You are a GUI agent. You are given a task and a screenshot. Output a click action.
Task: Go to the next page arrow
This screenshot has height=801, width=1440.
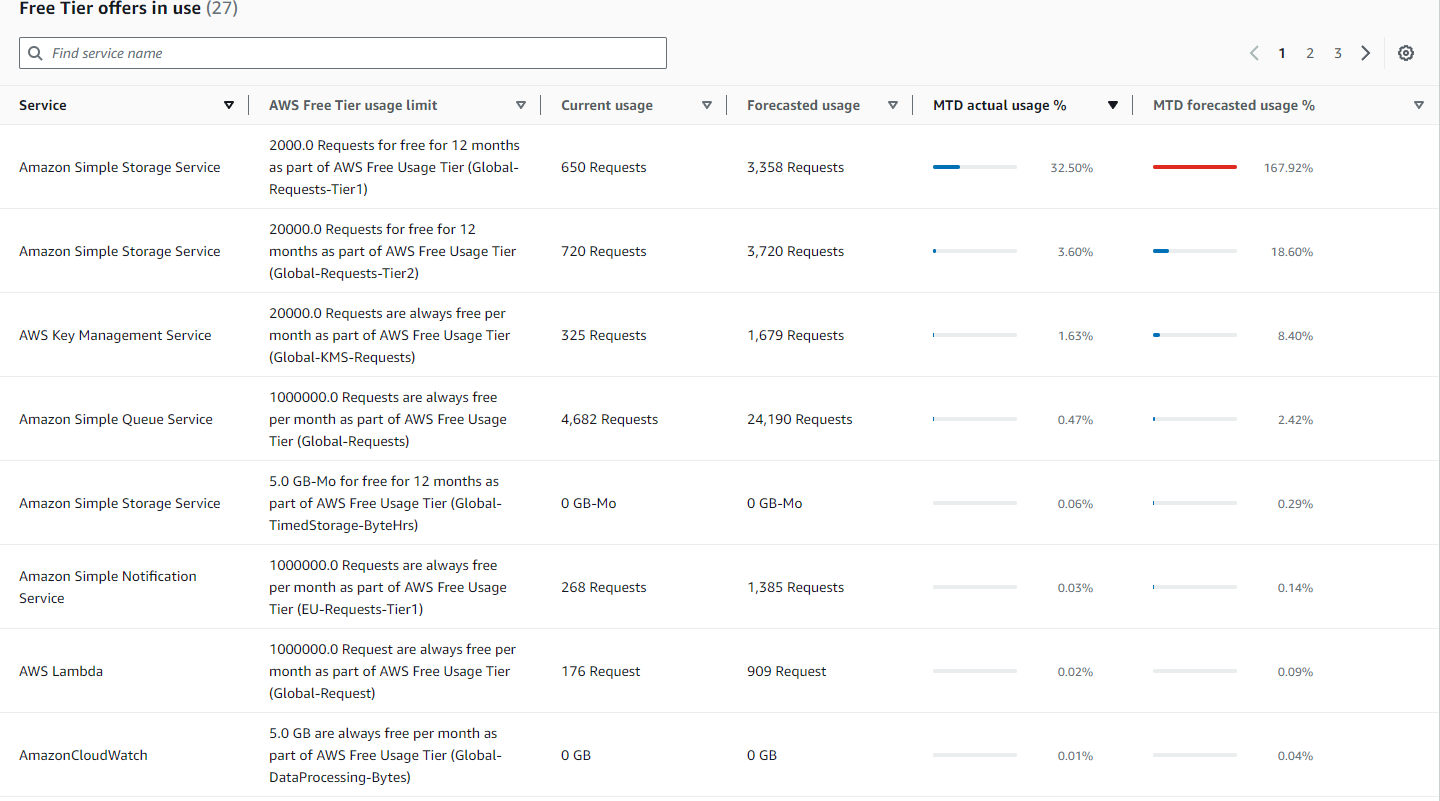click(1366, 53)
